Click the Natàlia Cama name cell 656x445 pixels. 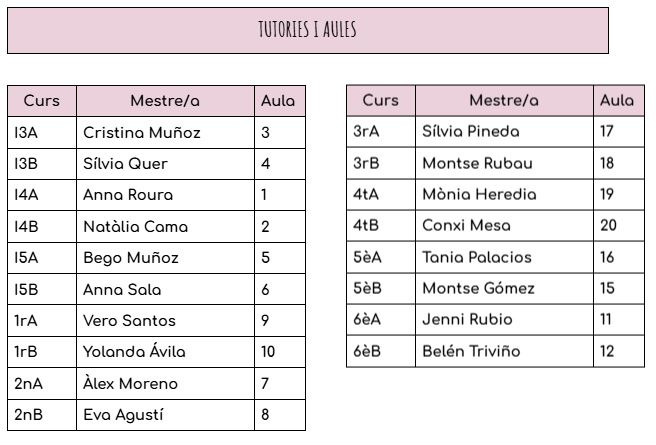[164, 227]
